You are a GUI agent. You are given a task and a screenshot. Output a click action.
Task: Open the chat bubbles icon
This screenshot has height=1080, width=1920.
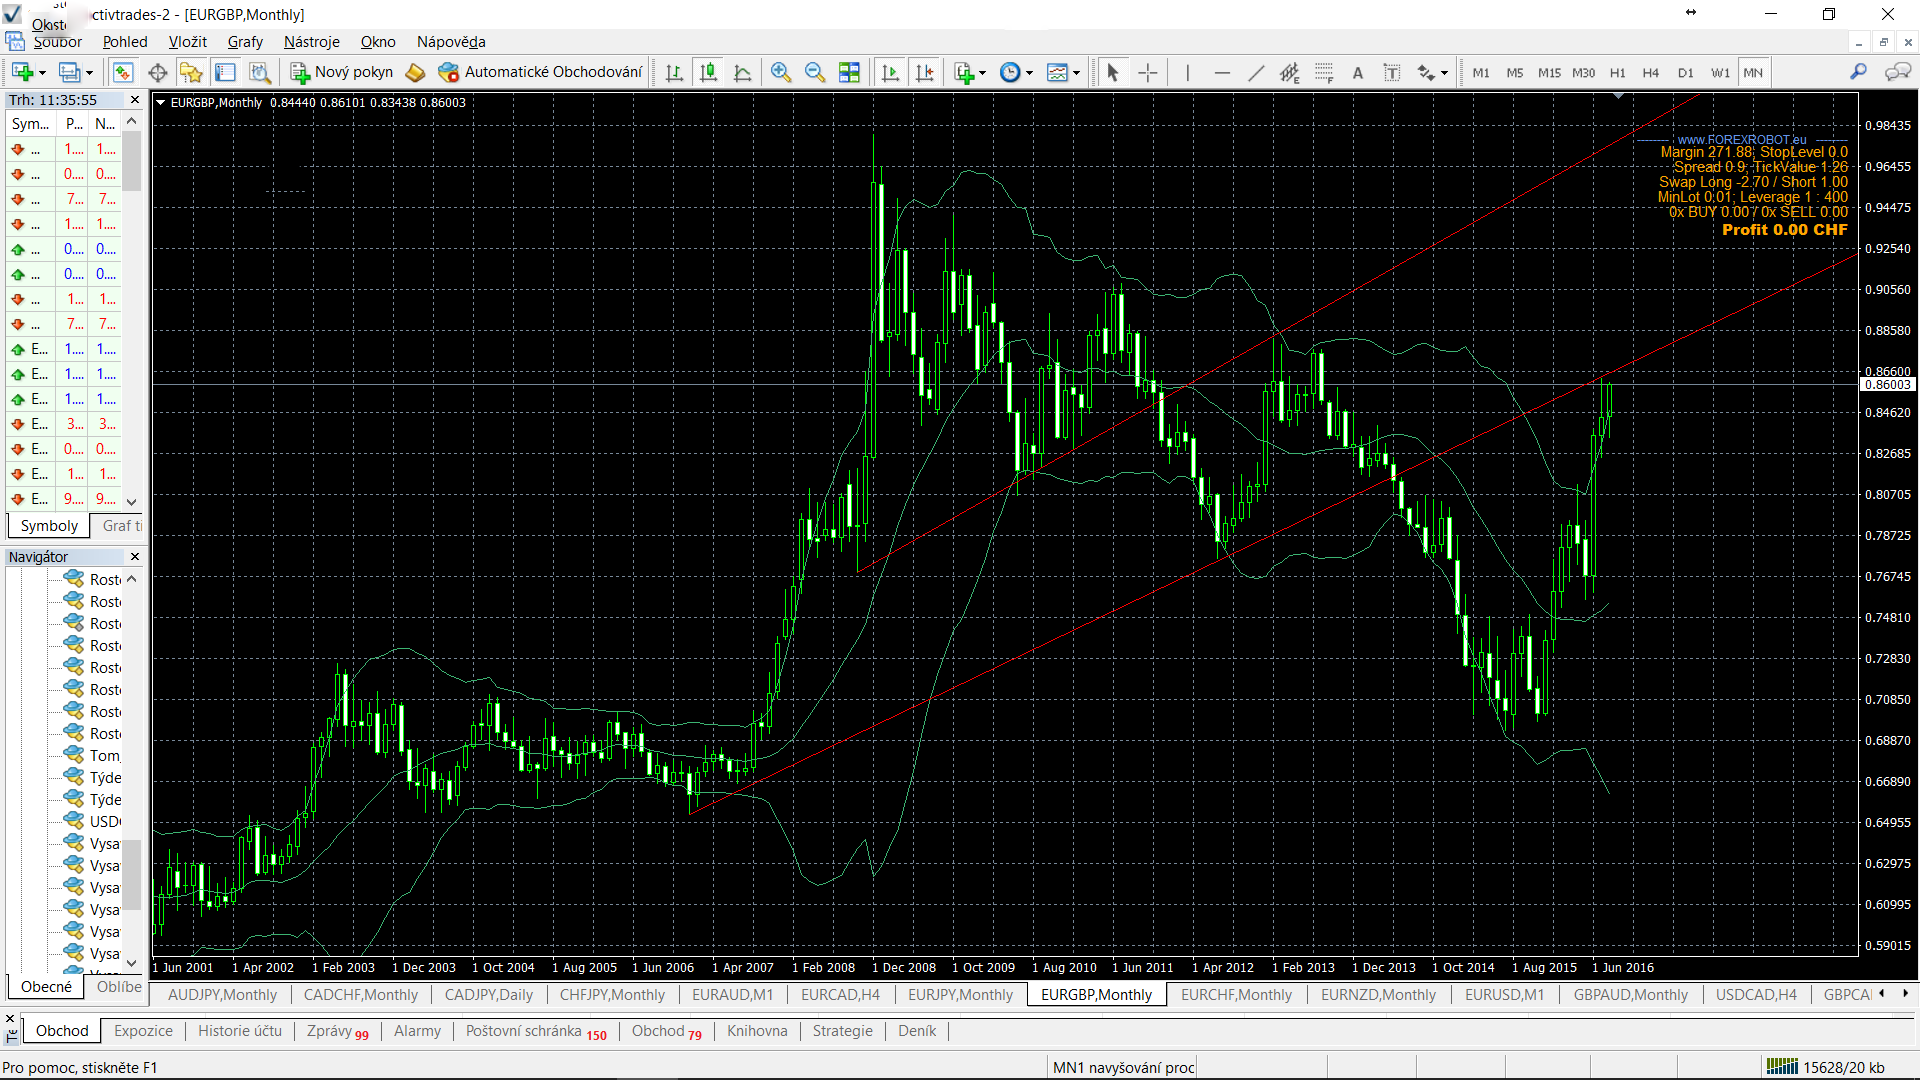coord(1897,72)
